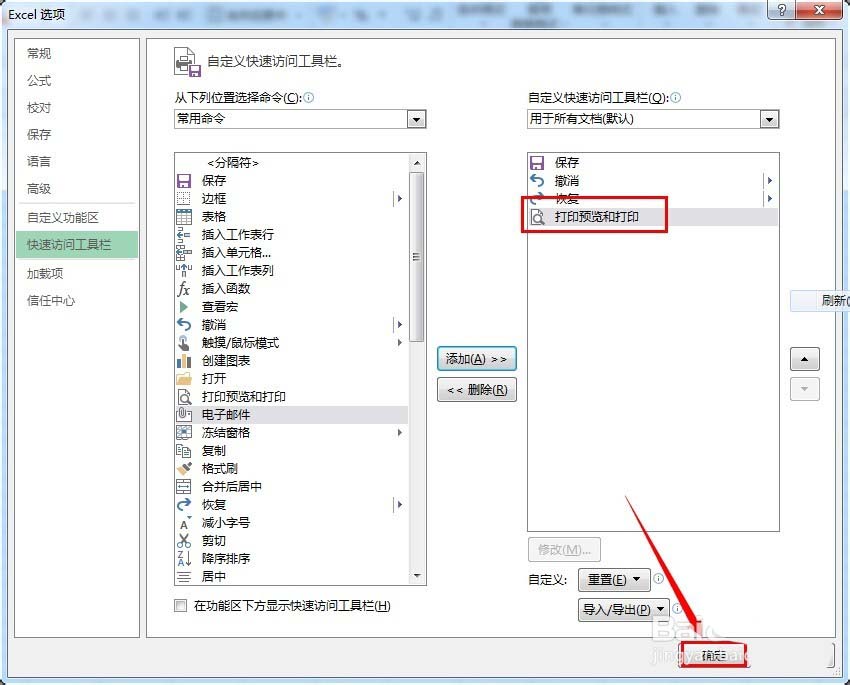Click the 添加(A) >> button

pyautogui.click(x=476, y=359)
